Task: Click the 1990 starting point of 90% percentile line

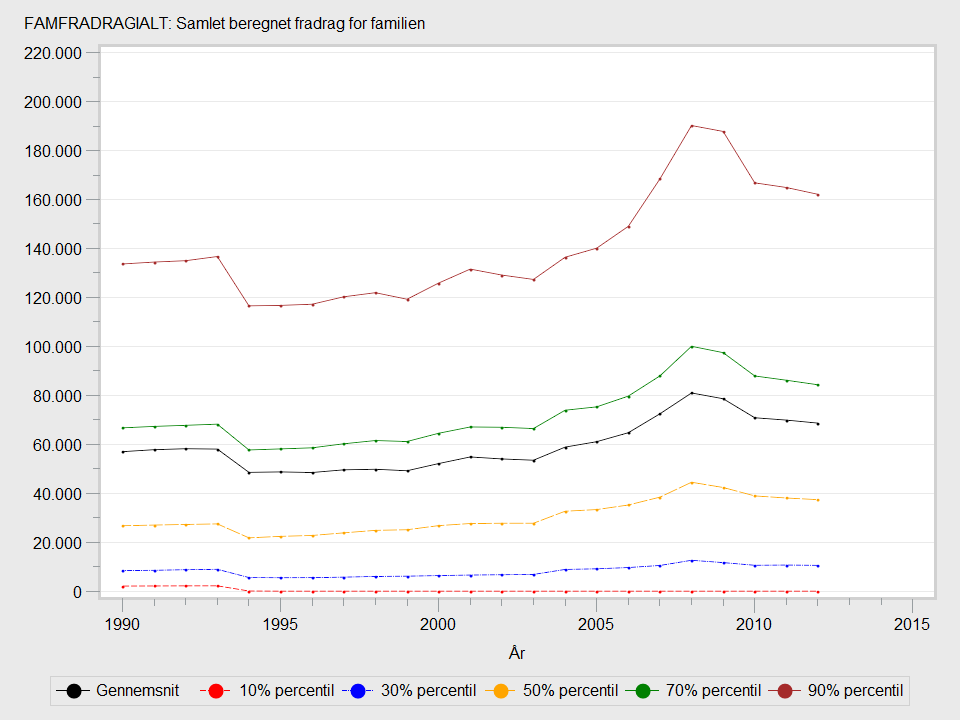Action: pyautogui.click(x=122, y=264)
